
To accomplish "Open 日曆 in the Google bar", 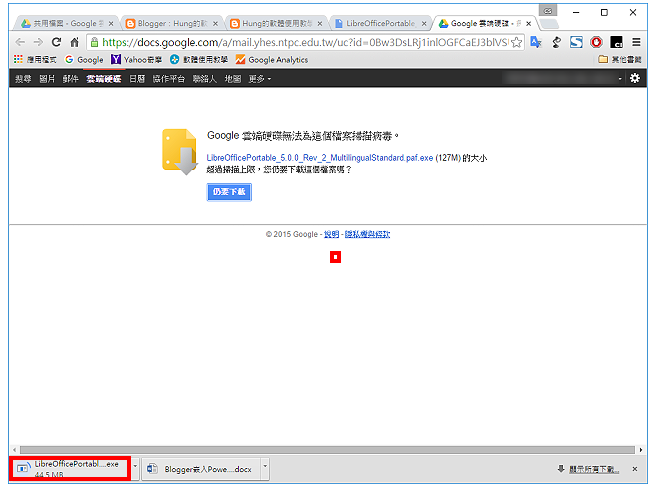I will click(137, 79).
